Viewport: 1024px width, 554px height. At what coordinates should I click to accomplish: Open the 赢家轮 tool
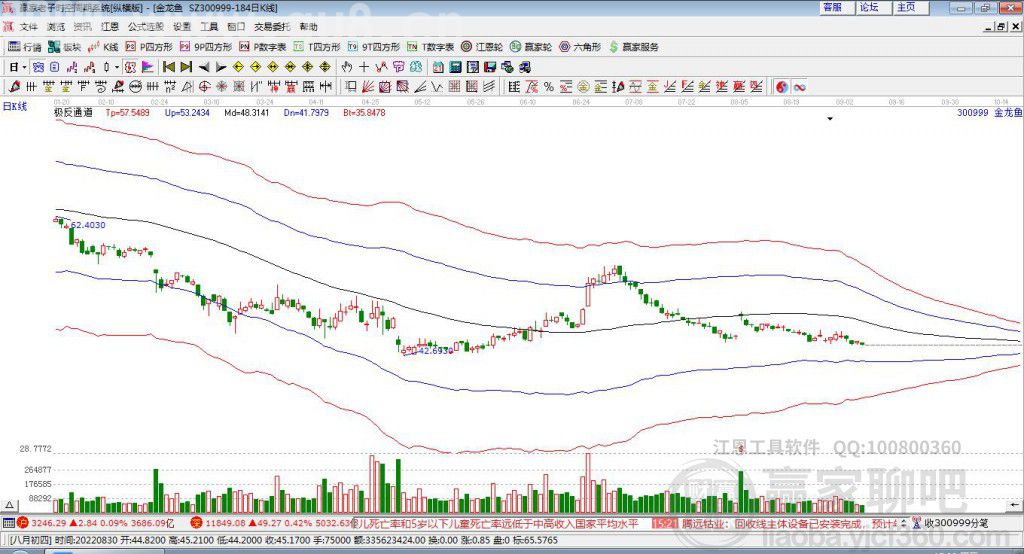[531, 47]
